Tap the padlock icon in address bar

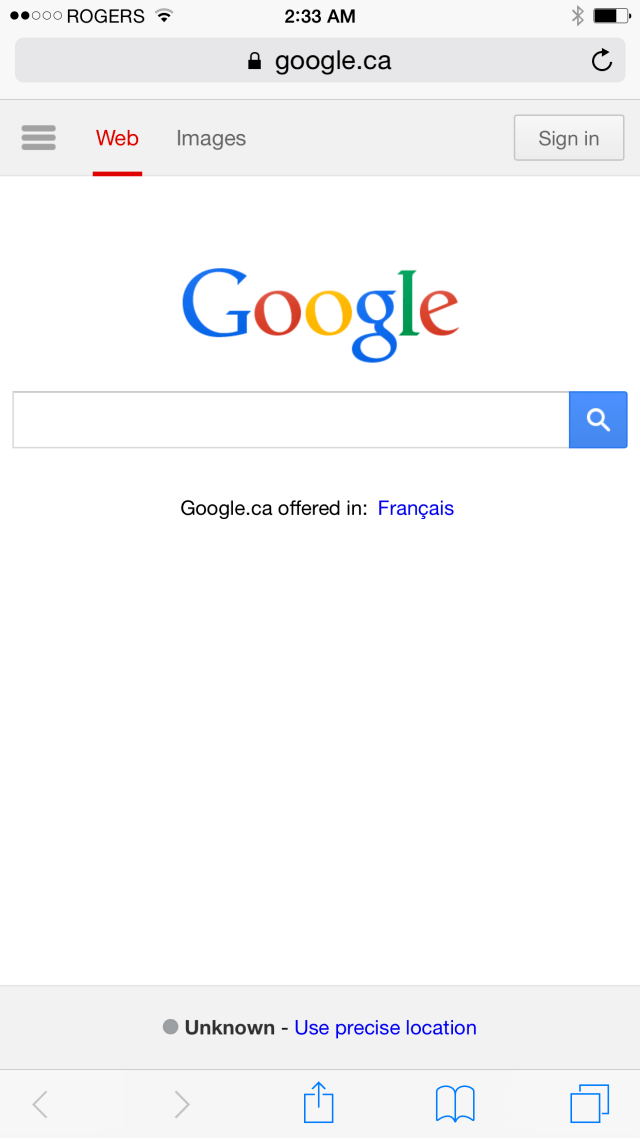pos(254,61)
